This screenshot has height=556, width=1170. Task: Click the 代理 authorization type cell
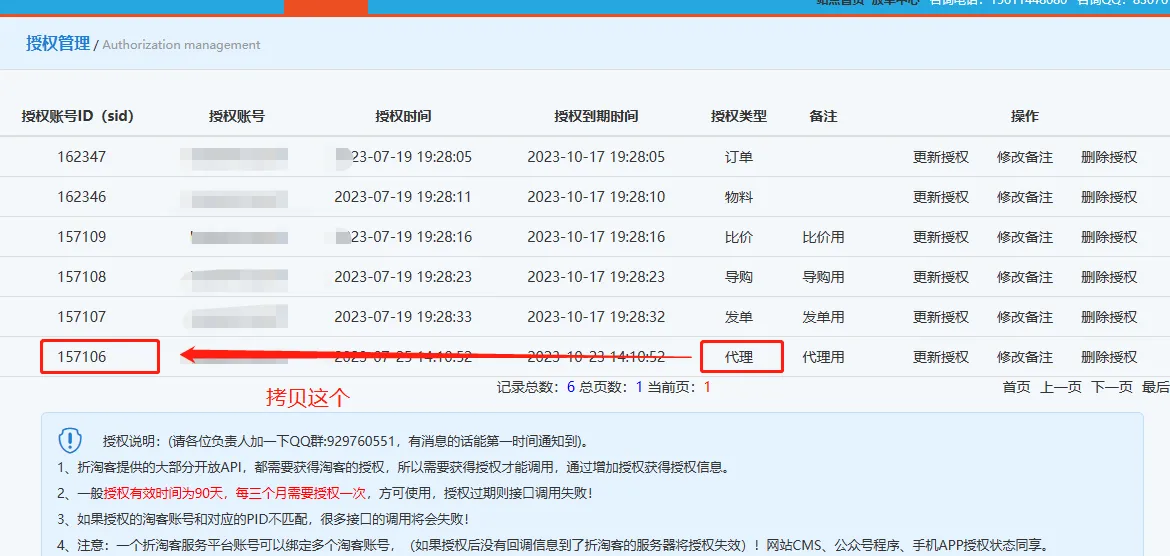click(740, 357)
